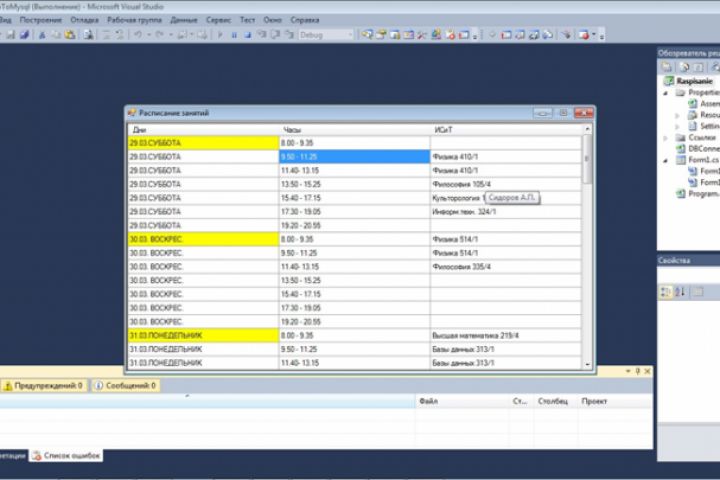
Task: Expand the Ссылки references node
Action: (665, 138)
